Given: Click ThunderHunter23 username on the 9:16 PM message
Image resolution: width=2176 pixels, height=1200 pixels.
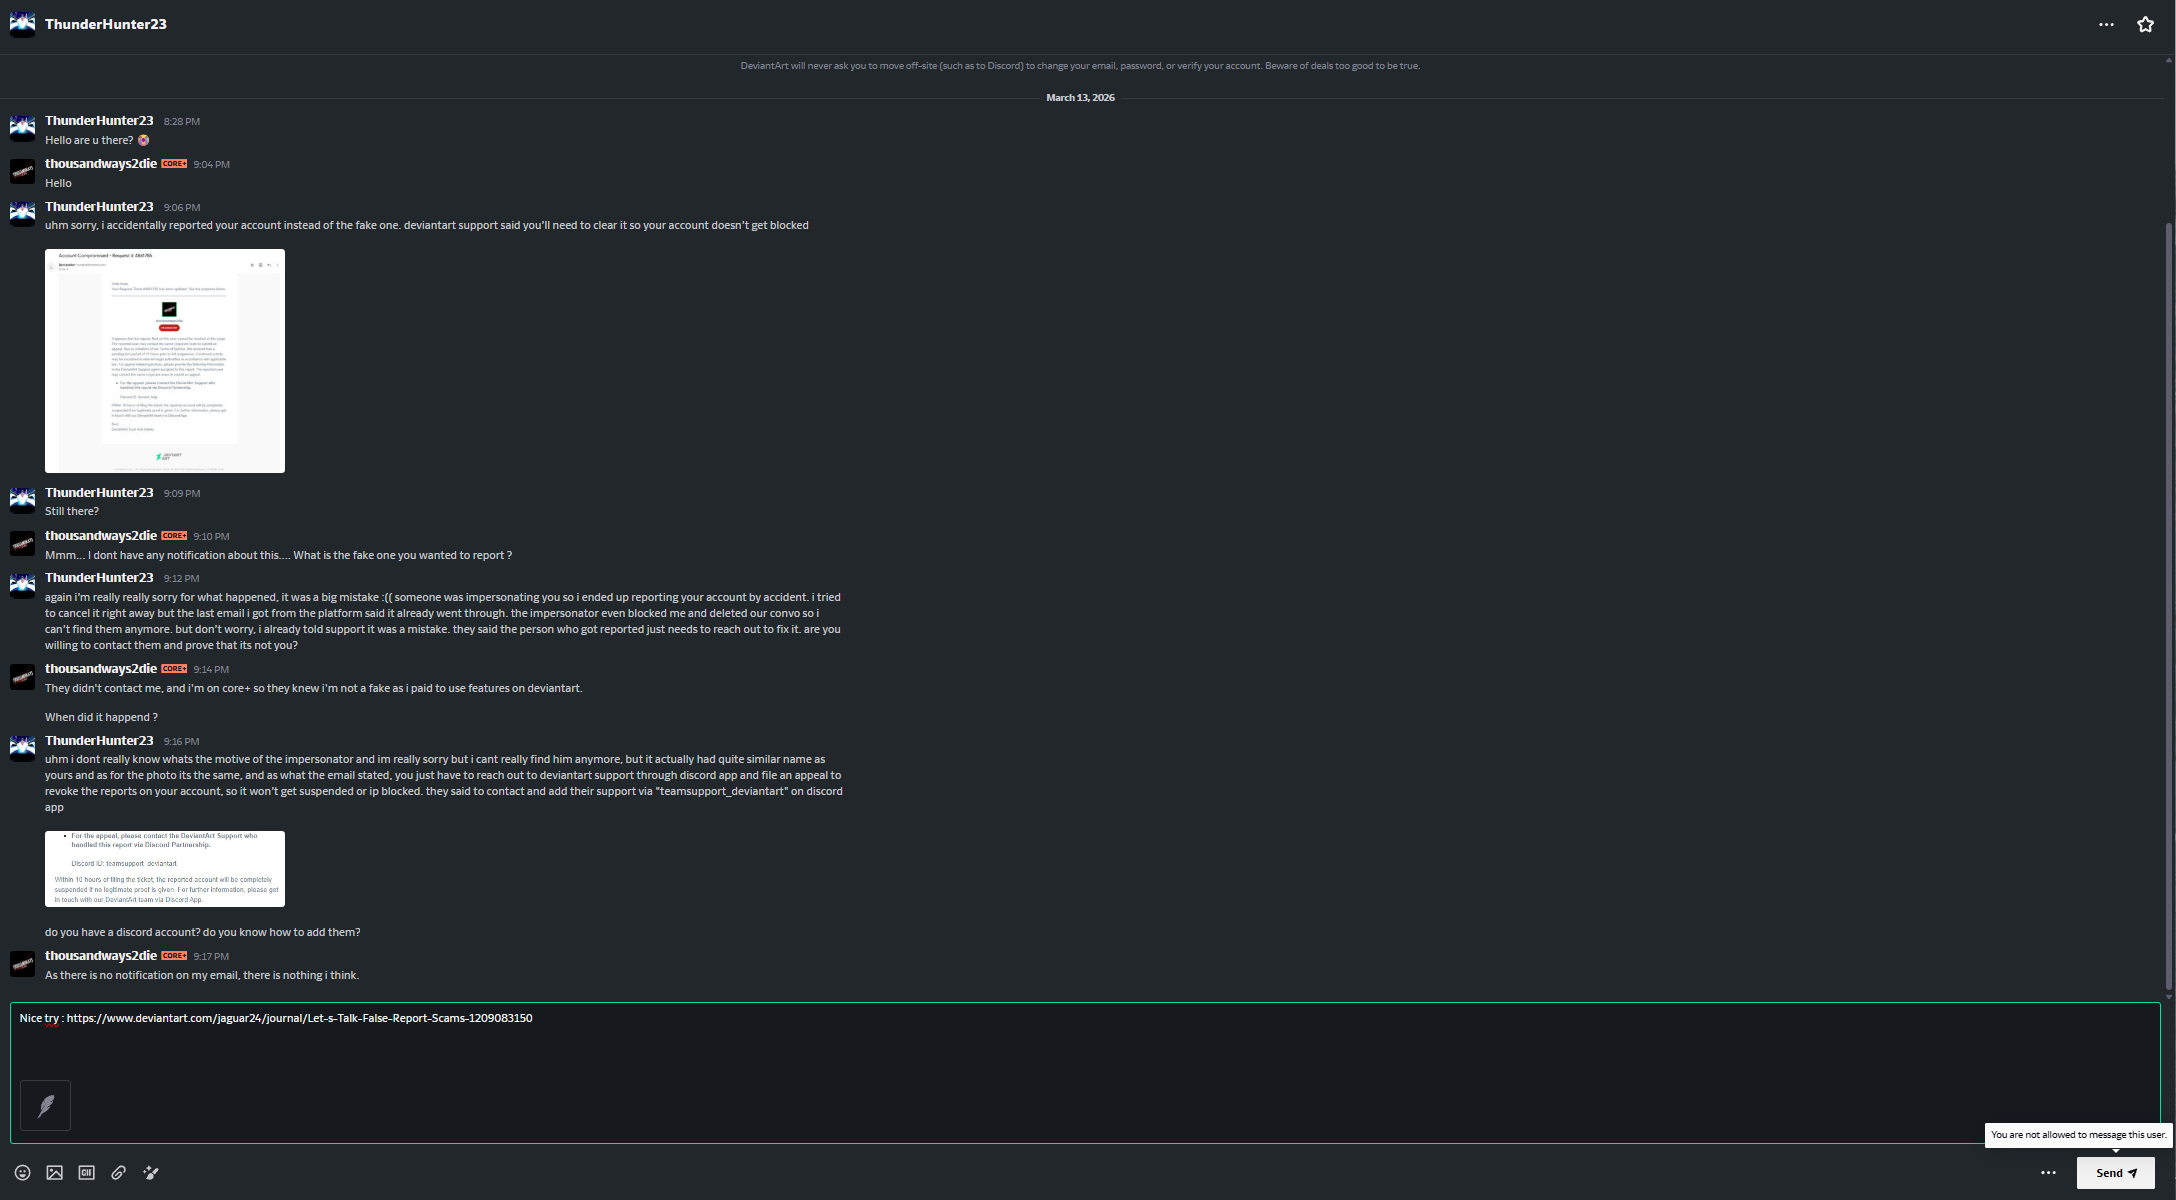Looking at the screenshot, I should tap(99, 741).
